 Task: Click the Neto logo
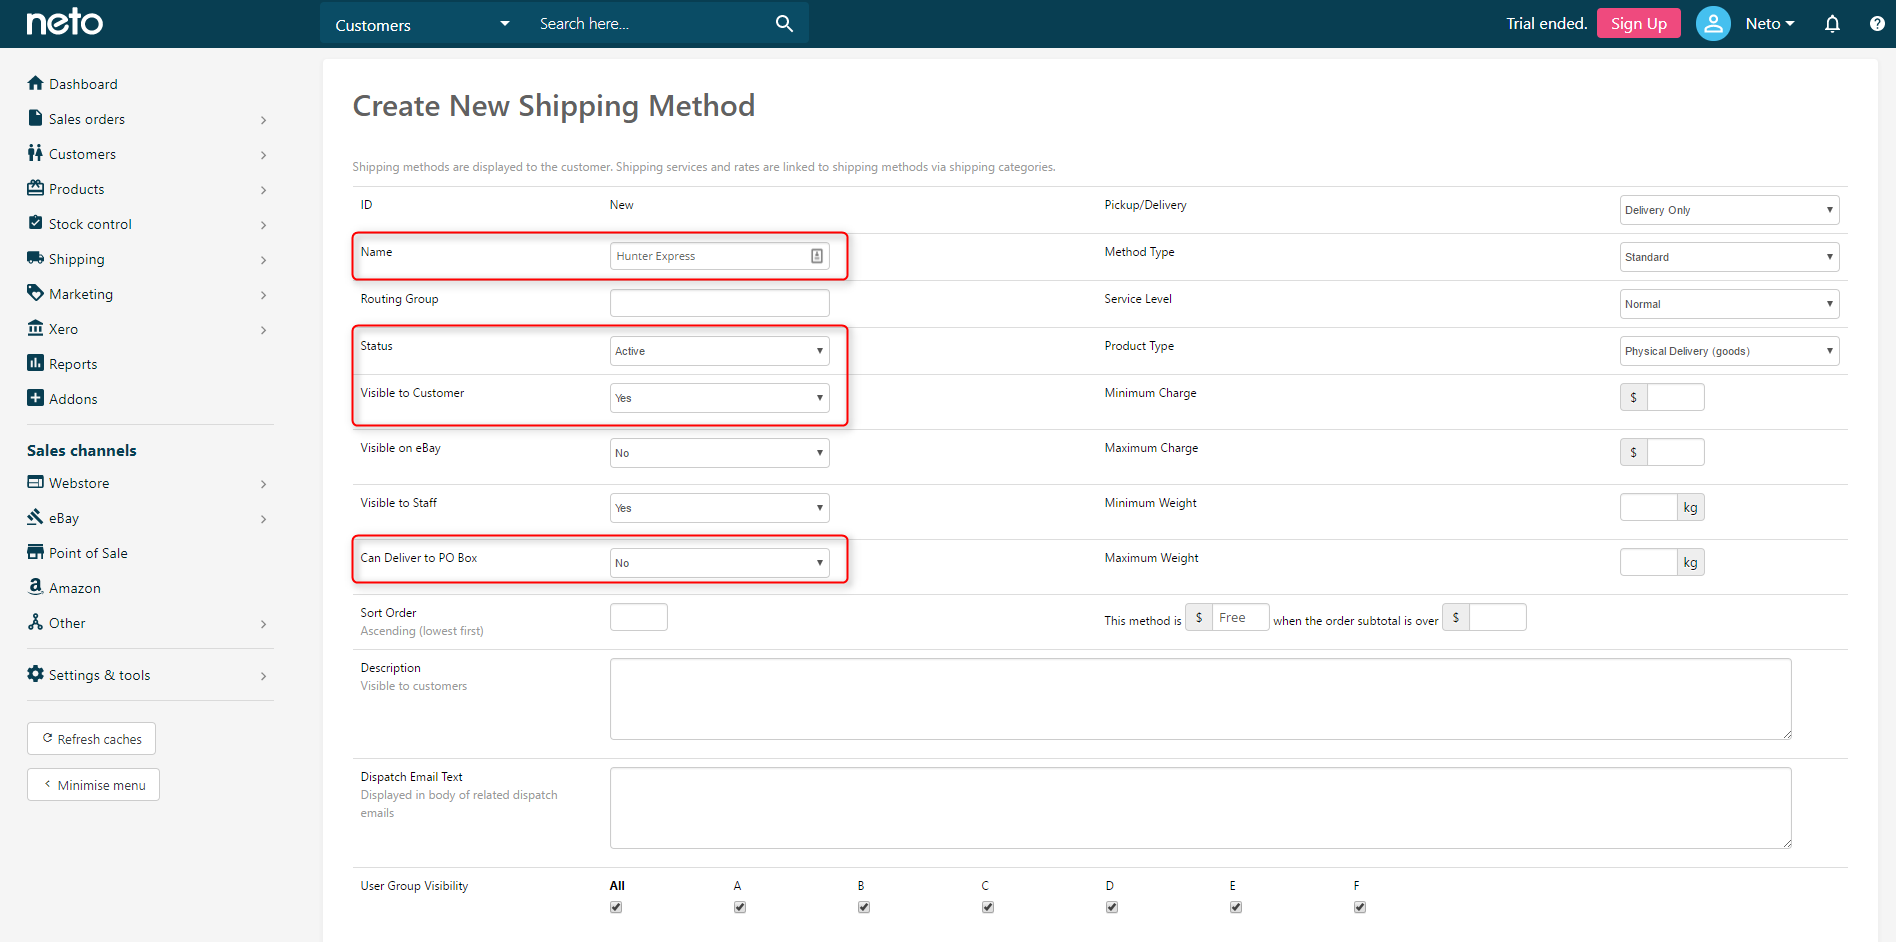click(x=65, y=22)
